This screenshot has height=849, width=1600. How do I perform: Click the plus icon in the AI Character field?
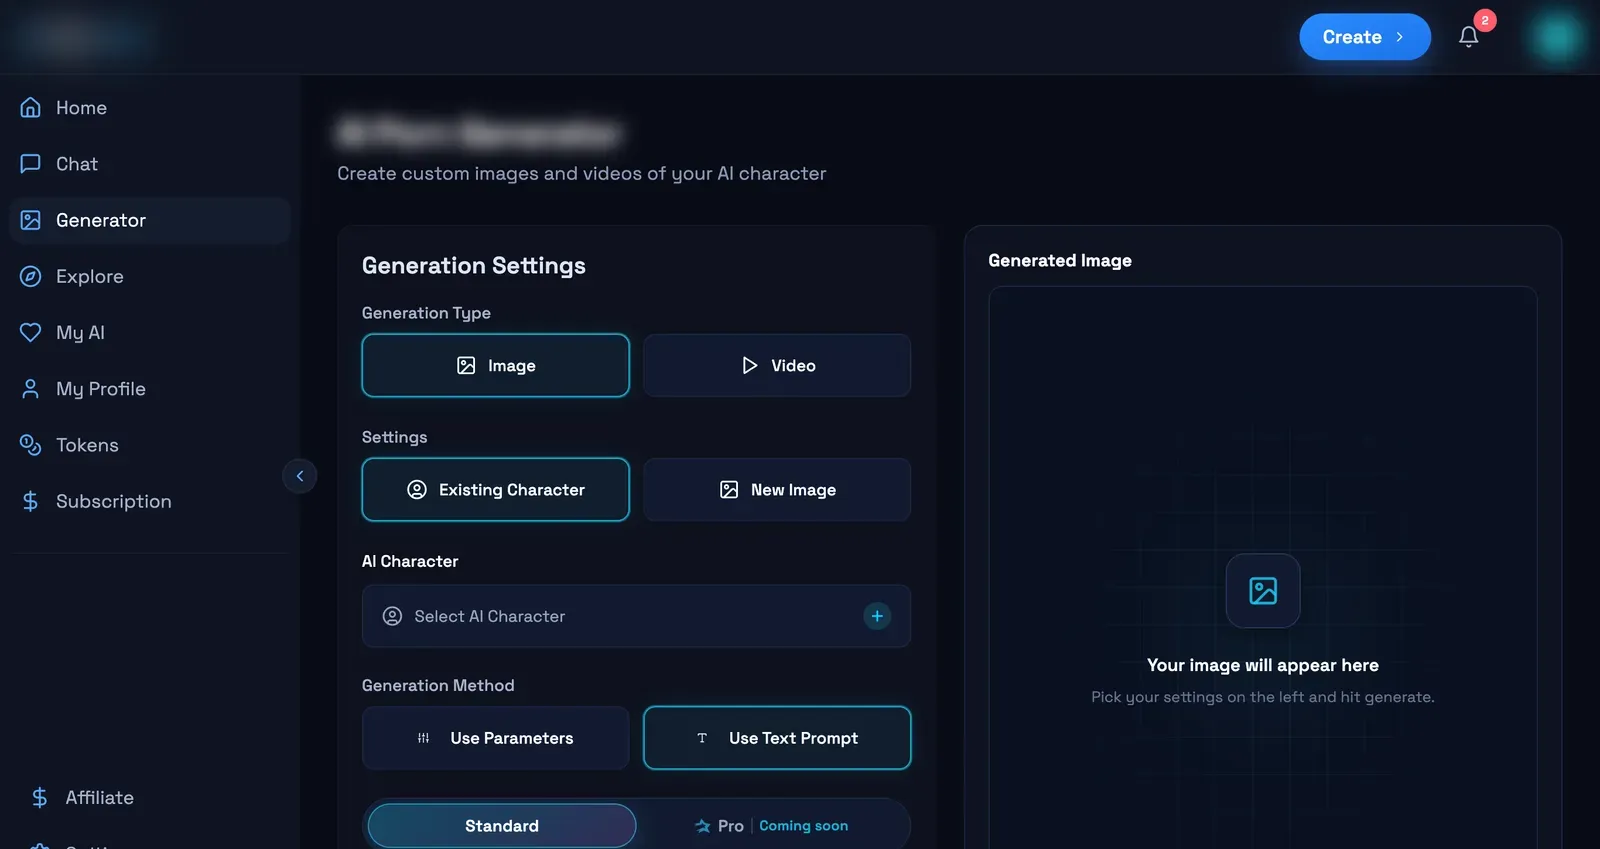tap(877, 616)
